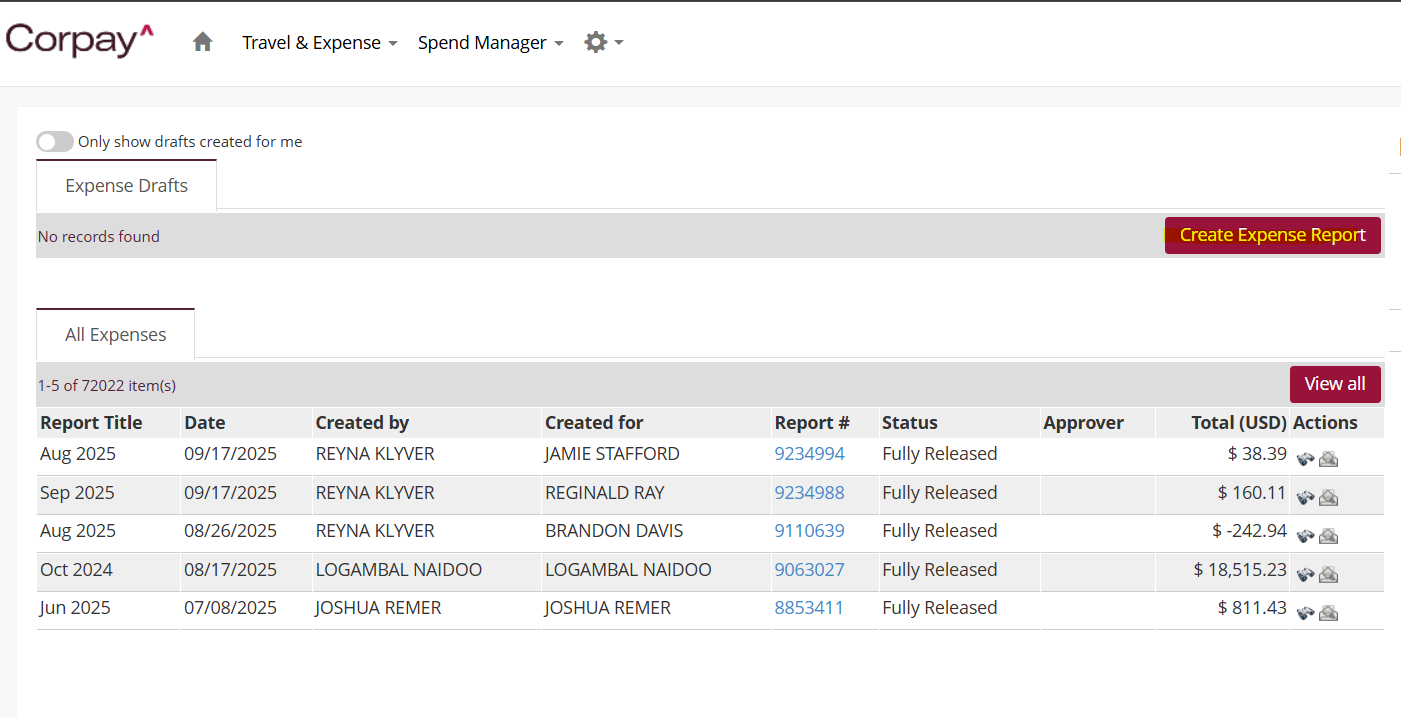This screenshot has width=1401, height=717.
Task: Open the settings gear dropdown
Action: (x=603, y=42)
